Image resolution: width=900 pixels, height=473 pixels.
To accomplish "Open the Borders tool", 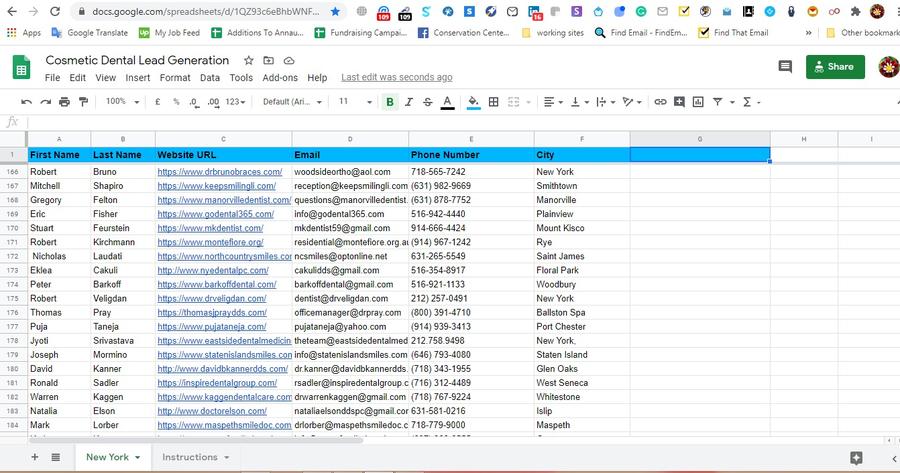I will [494, 102].
